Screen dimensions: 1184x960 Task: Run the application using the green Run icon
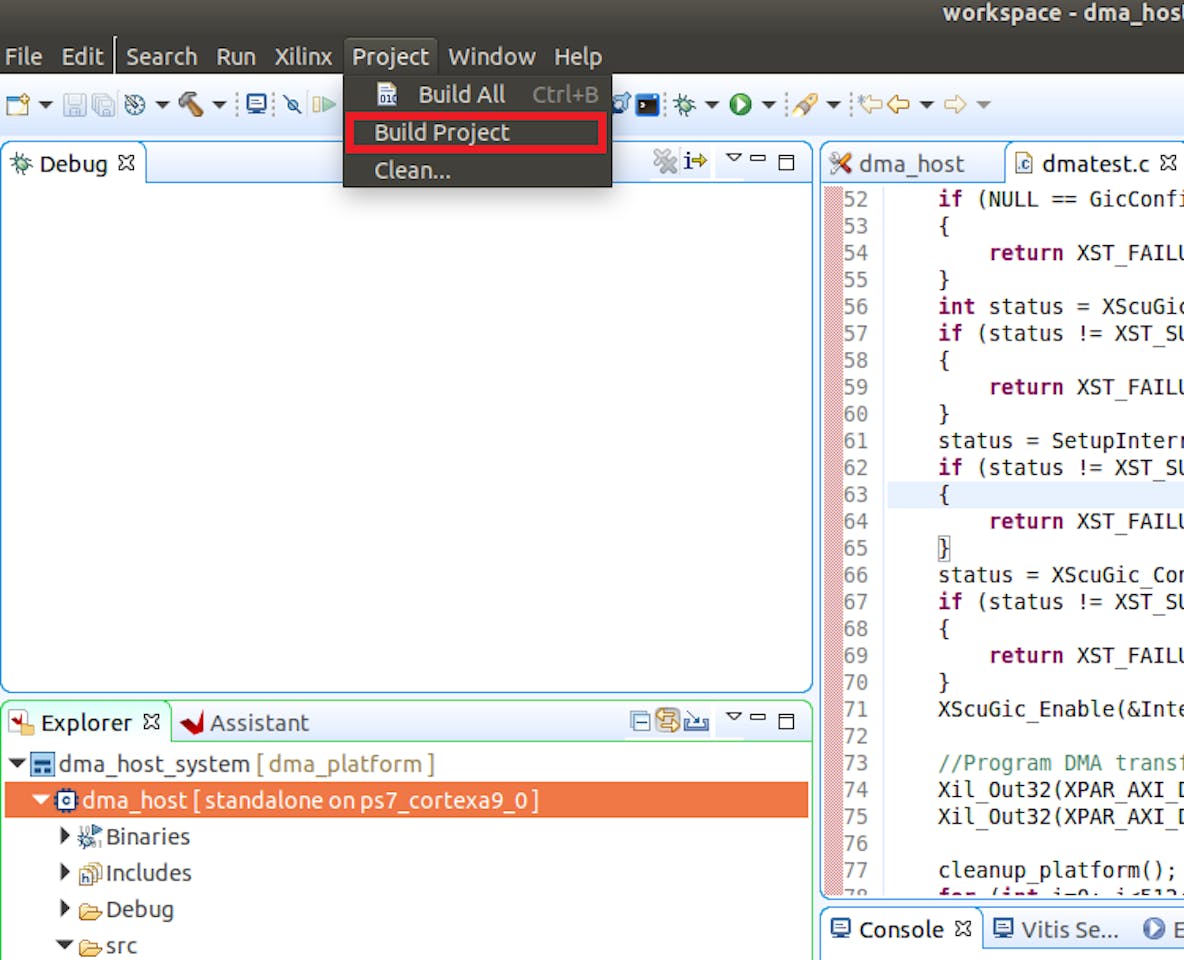pyautogui.click(x=741, y=104)
